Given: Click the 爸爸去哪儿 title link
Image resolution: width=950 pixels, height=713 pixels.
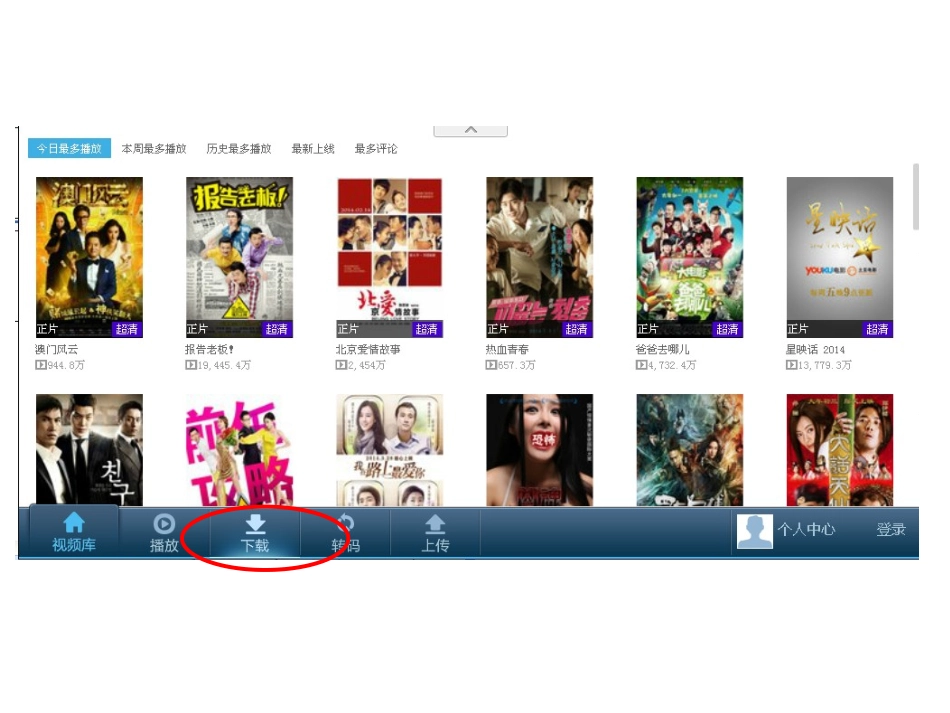Looking at the screenshot, I should coord(662,350).
